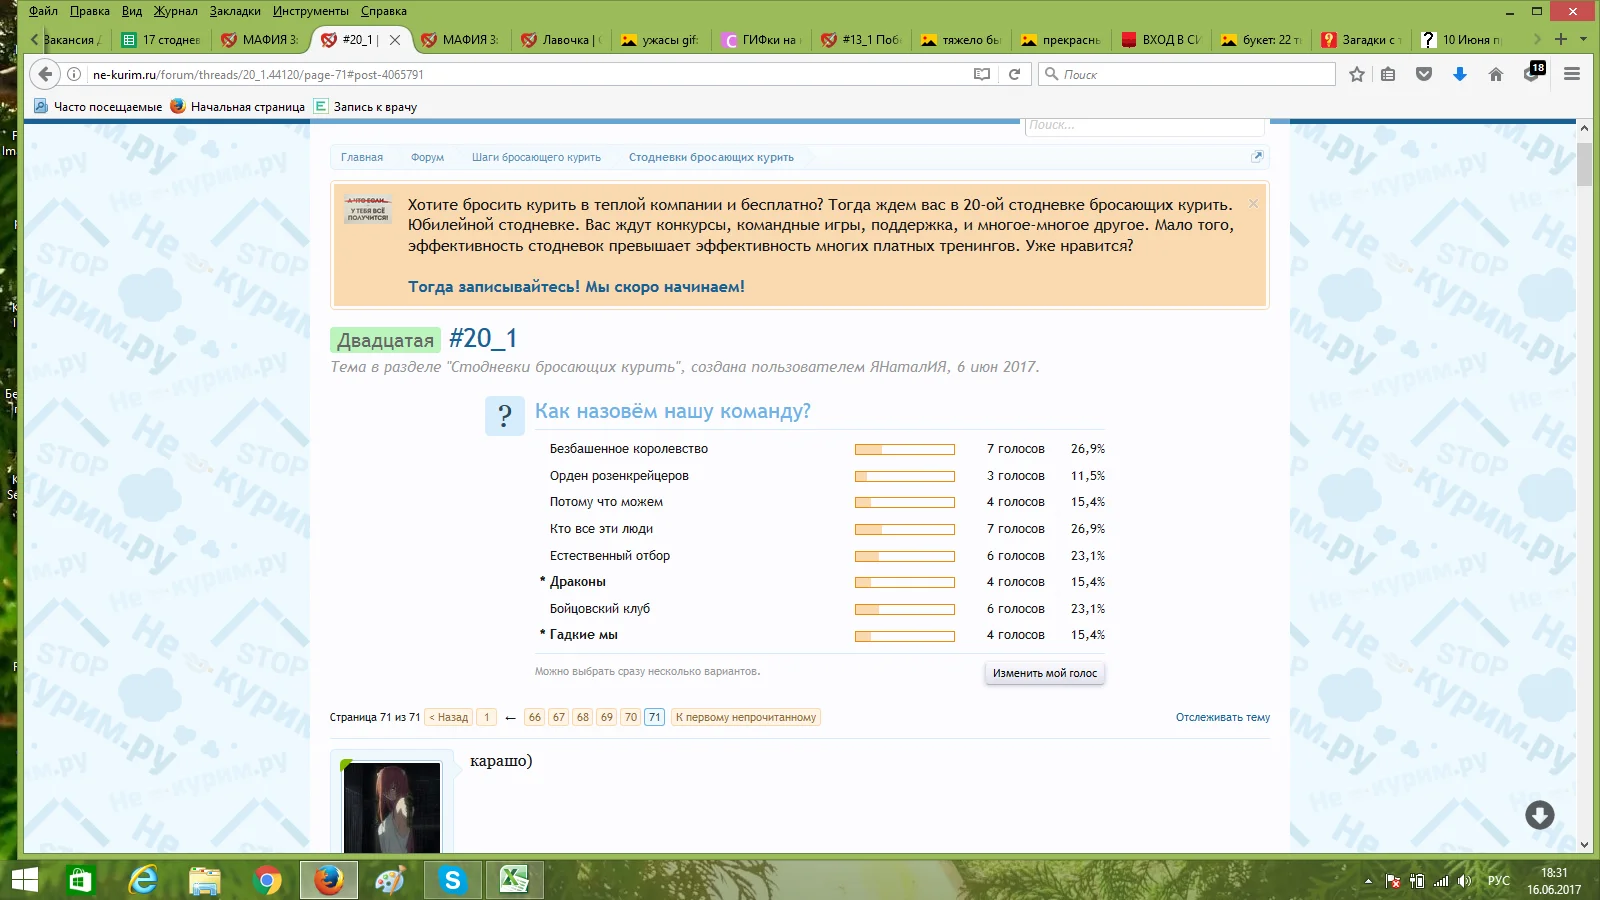Toggle Reader View in the address bar
Screen dimensions: 1600x900
pos(982,74)
